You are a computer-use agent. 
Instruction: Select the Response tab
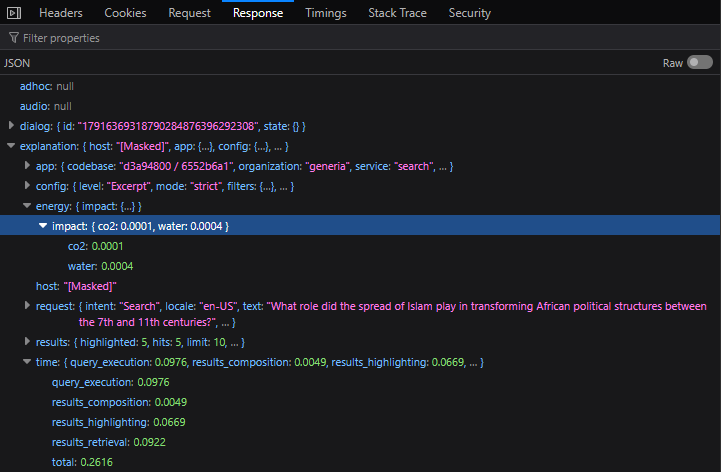pos(258,13)
